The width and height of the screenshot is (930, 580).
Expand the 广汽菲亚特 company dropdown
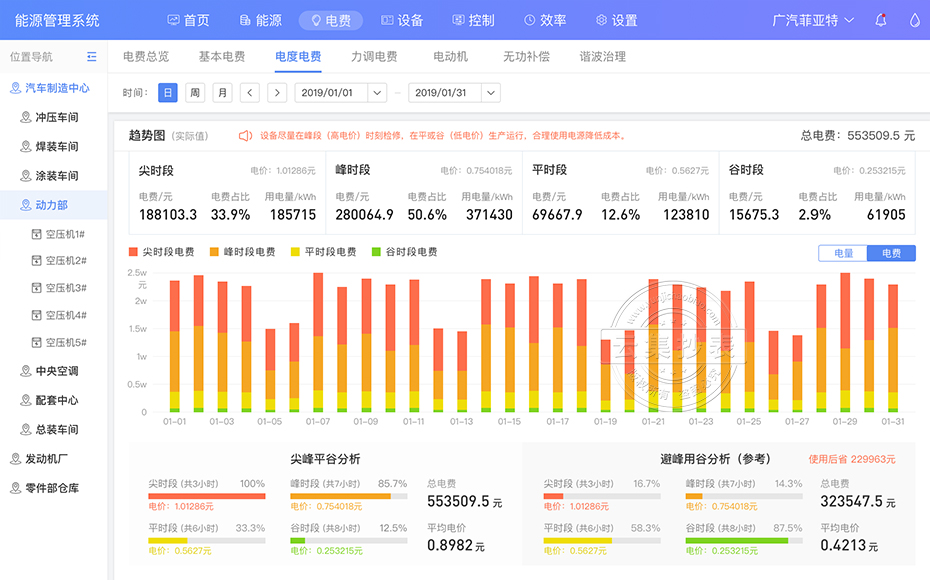[x=813, y=20]
